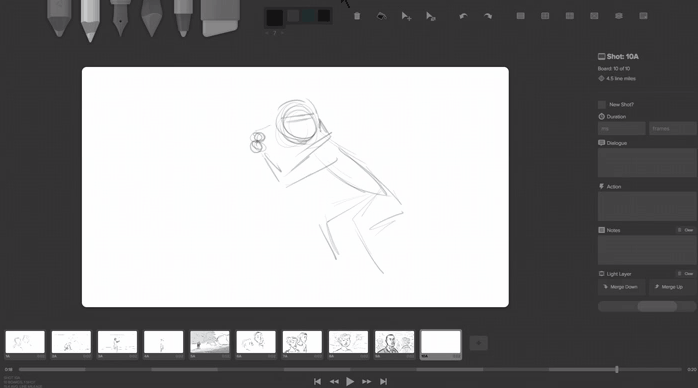Select the eraser tool
Viewport: 698px width, 388px height.
click(x=220, y=17)
